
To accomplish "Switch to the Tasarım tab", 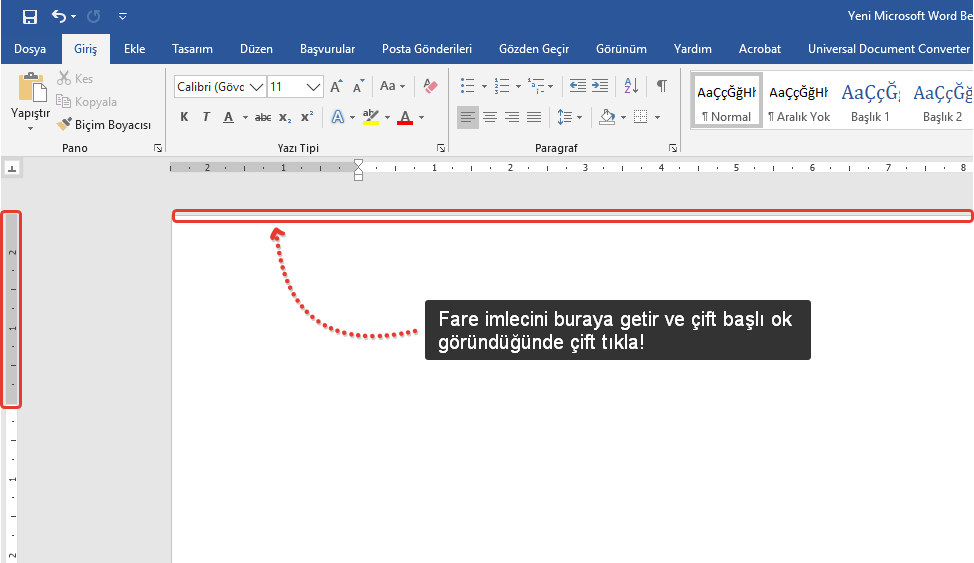I will click(192, 48).
